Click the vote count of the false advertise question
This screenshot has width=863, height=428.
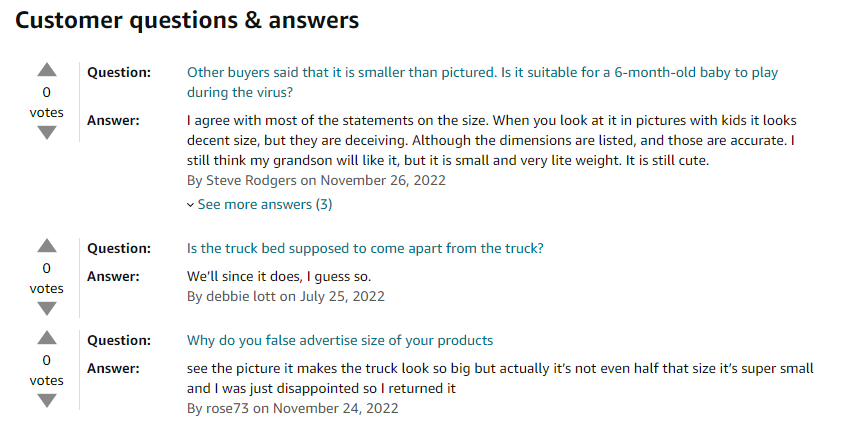click(x=47, y=361)
